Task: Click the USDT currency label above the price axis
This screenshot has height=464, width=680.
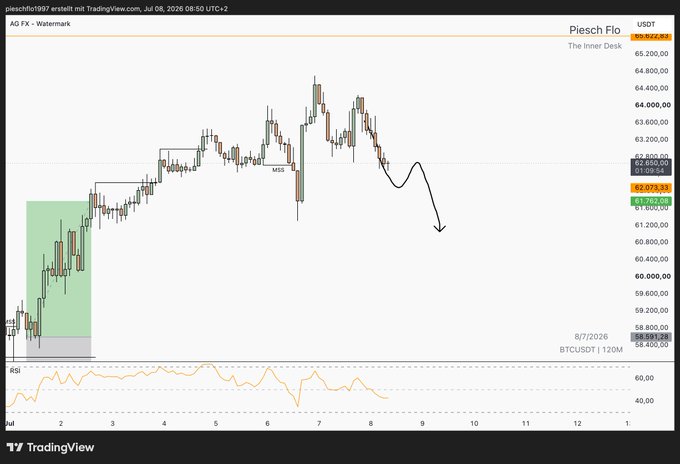Action: pyautogui.click(x=646, y=24)
